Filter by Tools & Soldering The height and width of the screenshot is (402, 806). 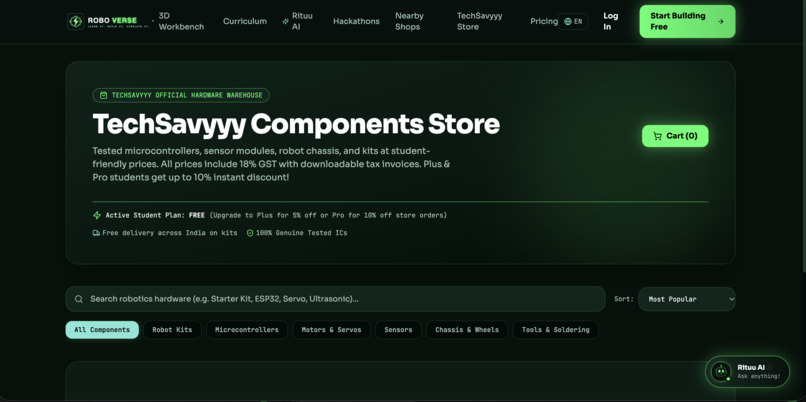(556, 330)
